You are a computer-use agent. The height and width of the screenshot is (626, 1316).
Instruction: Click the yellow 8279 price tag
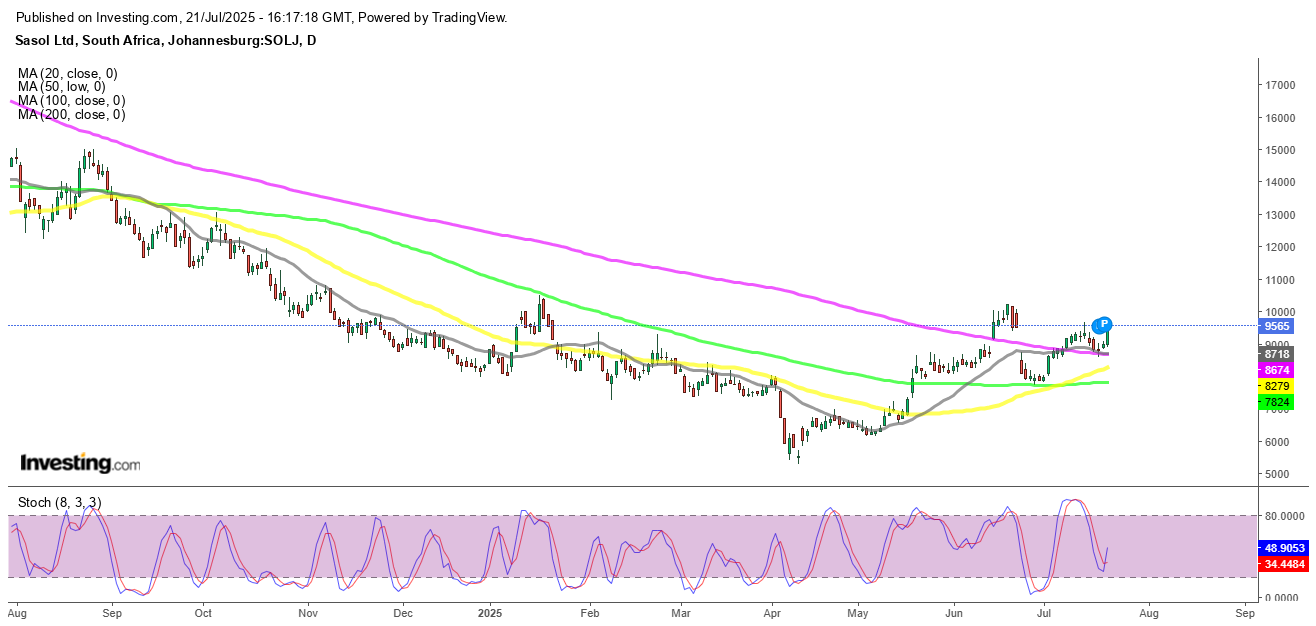coord(1276,386)
